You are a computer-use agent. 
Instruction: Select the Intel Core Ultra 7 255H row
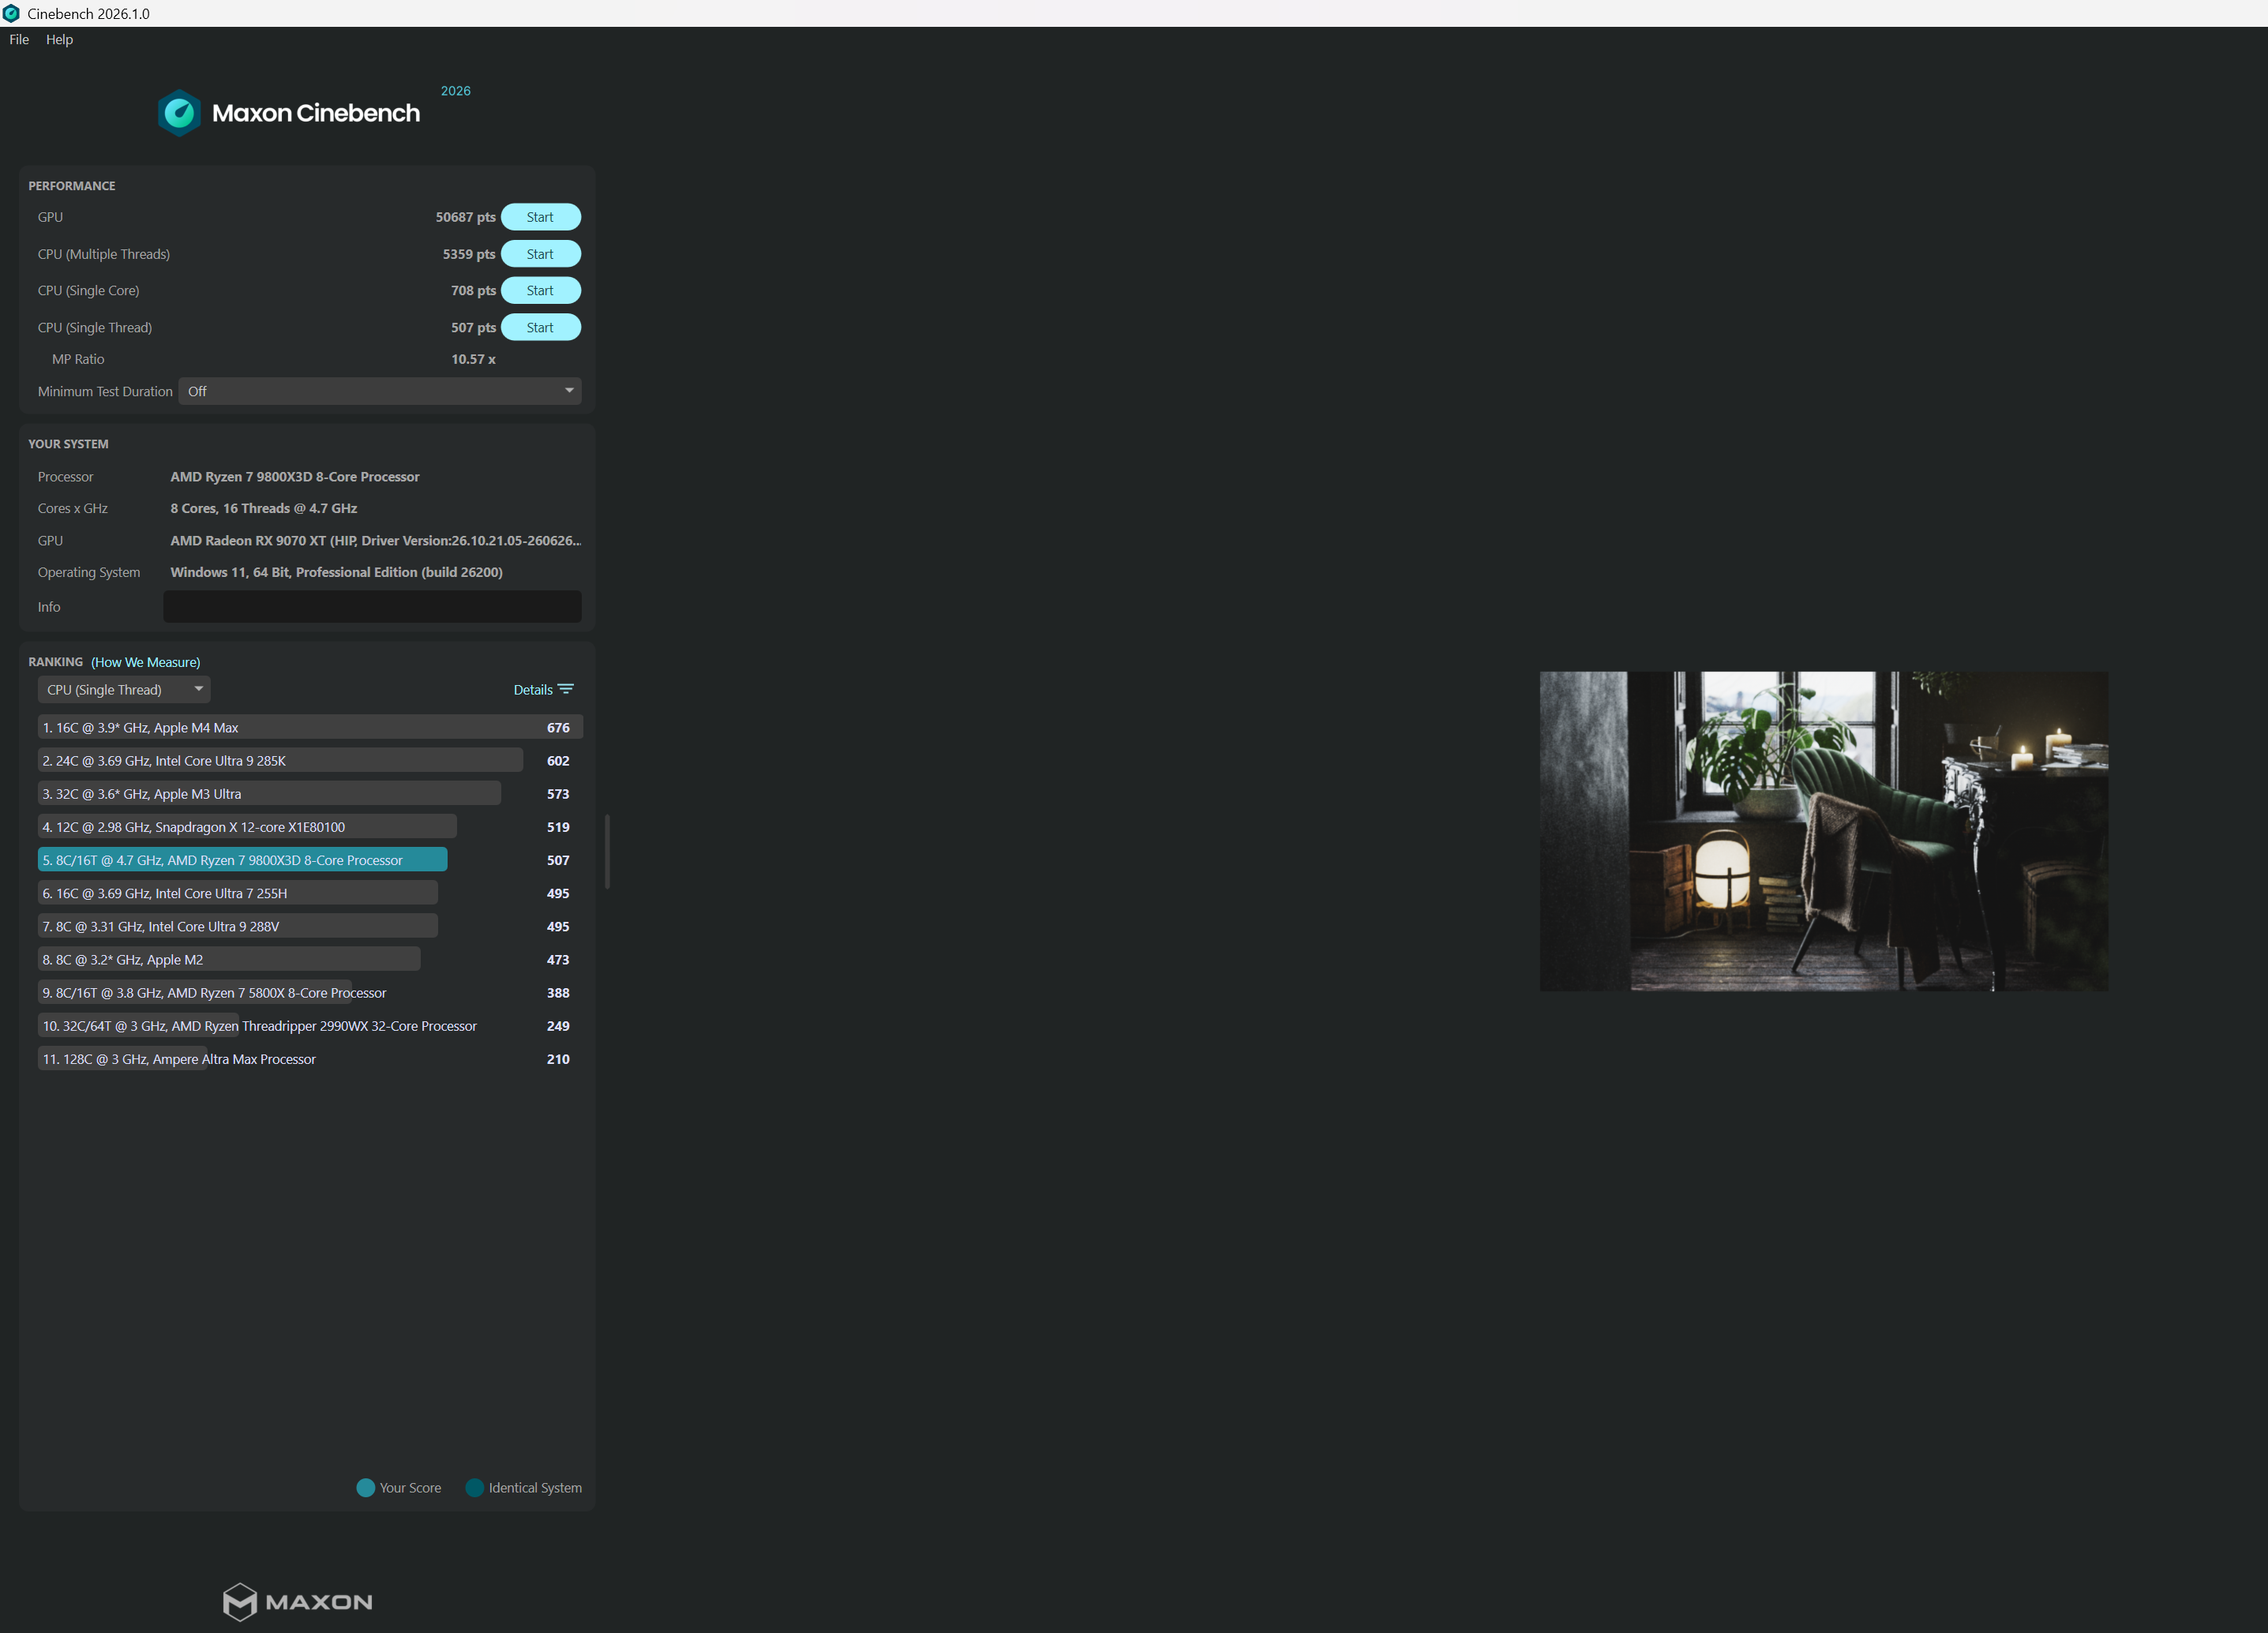[x=310, y=893]
